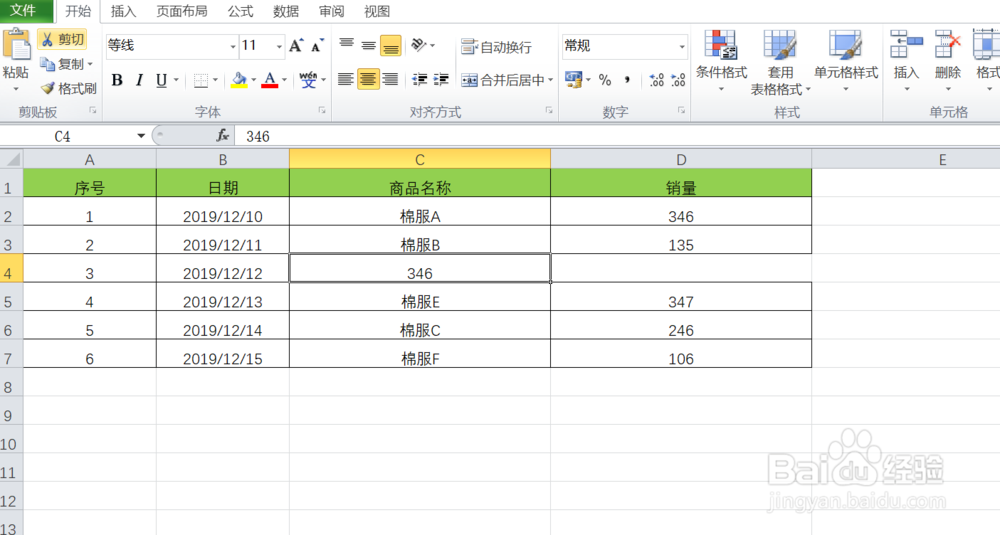Decrease indent icon
1000x535 pixels.
click(420, 79)
